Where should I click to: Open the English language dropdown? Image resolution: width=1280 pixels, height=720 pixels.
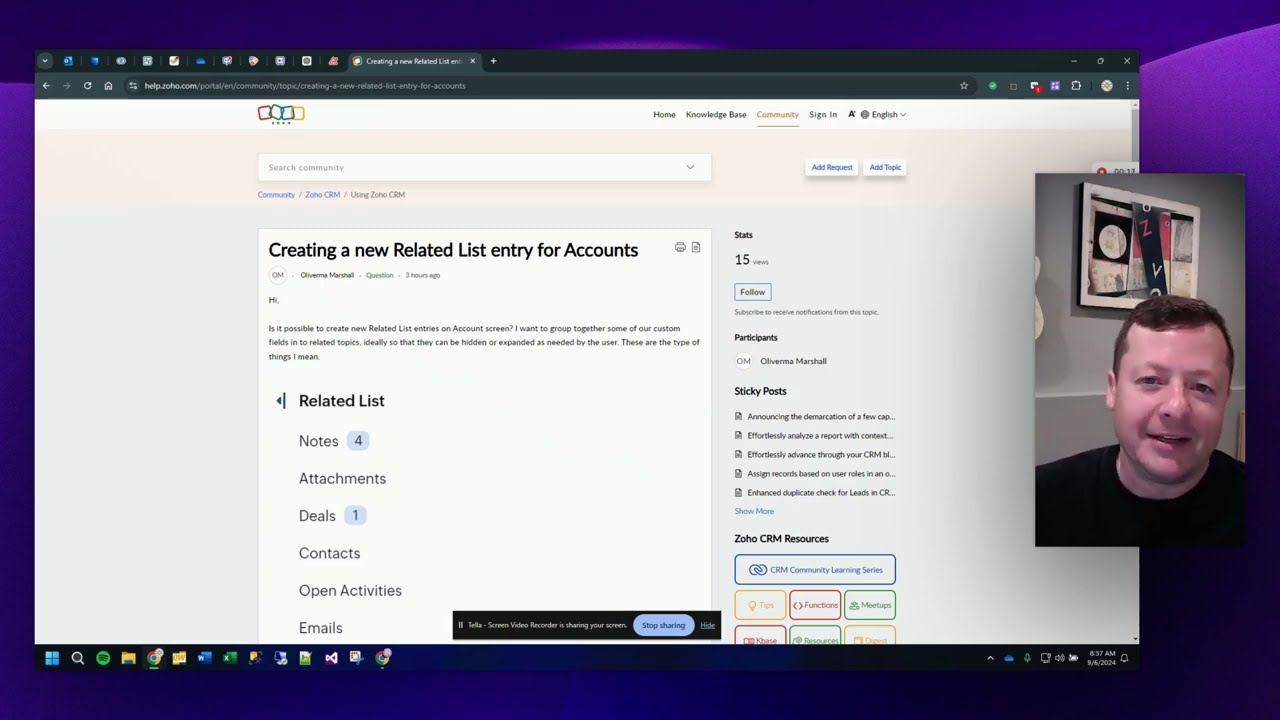pos(883,114)
